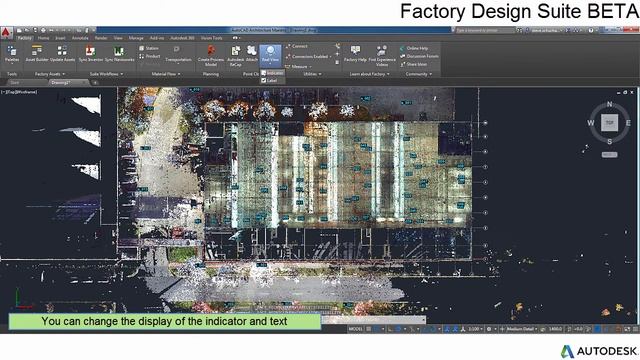Screen dimensions: 640x360
Task: Select the Product material flow tool
Action: [x=150, y=56]
